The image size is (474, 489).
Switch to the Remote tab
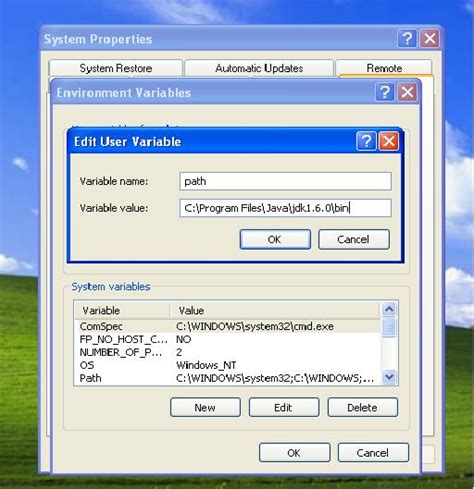pos(384,68)
